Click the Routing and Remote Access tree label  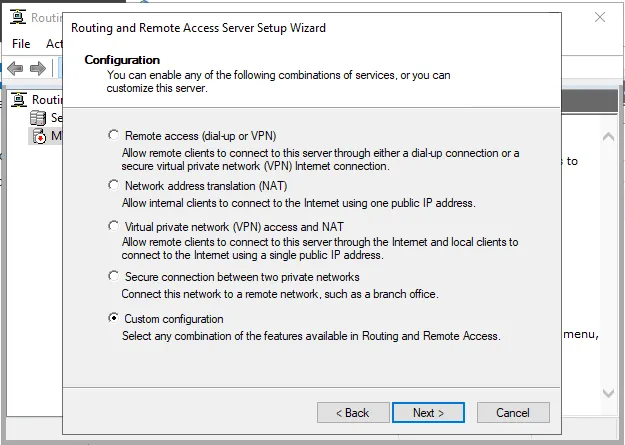coord(47,99)
